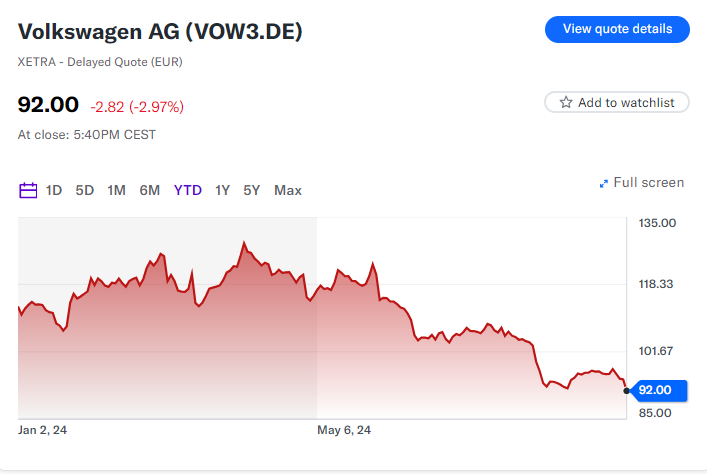This screenshot has width=707, height=474.
Task: Click the calendar date range icon
Action: [28, 190]
